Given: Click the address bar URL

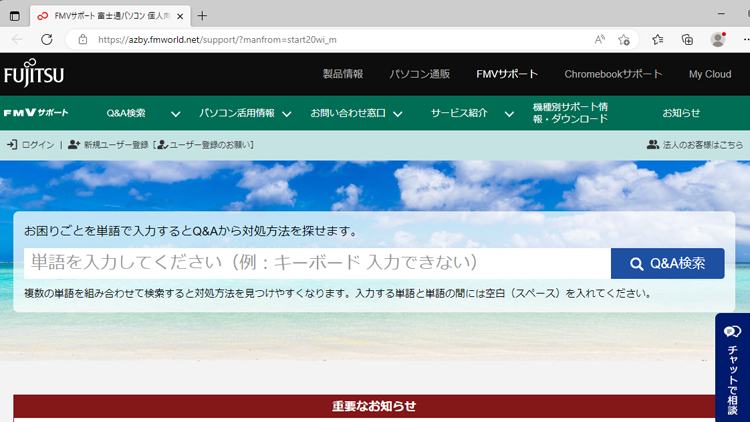Looking at the screenshot, I should (217, 40).
